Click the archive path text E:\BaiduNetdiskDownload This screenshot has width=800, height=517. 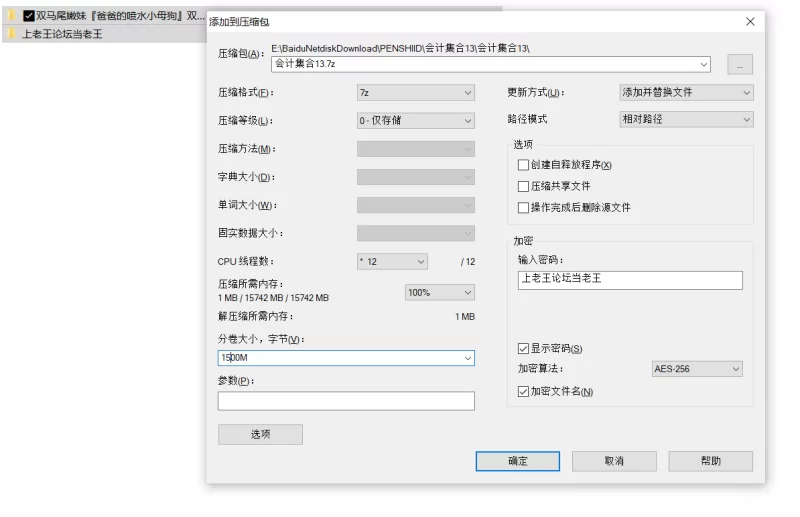[x=401, y=48]
